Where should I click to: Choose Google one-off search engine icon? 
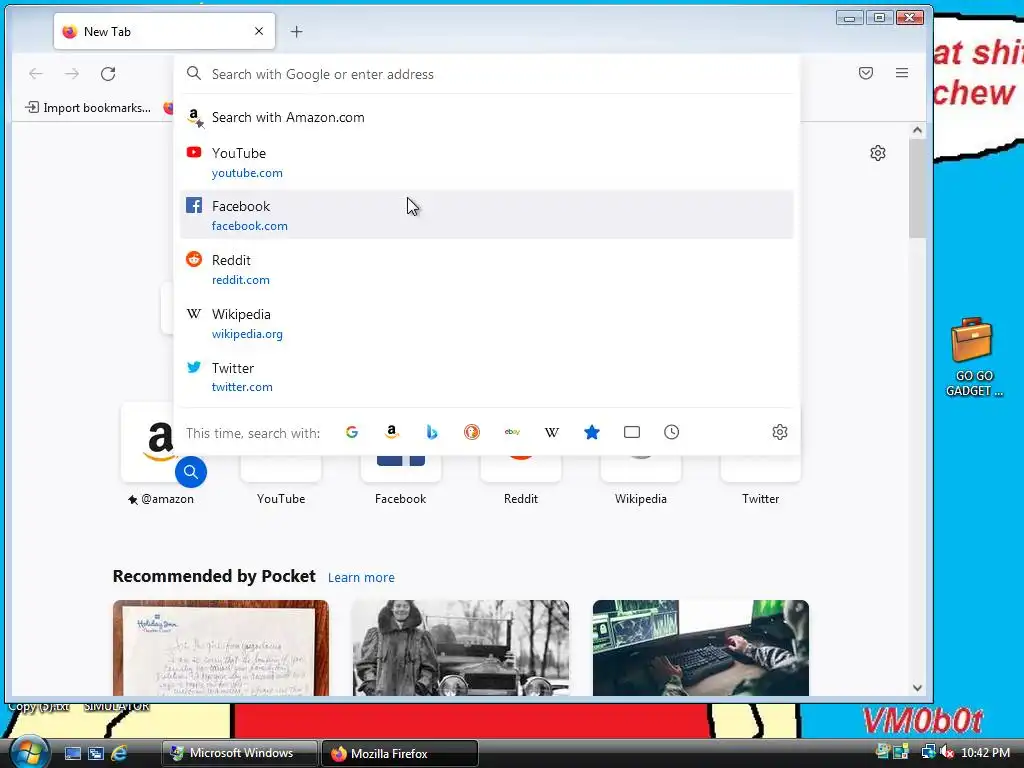(352, 432)
